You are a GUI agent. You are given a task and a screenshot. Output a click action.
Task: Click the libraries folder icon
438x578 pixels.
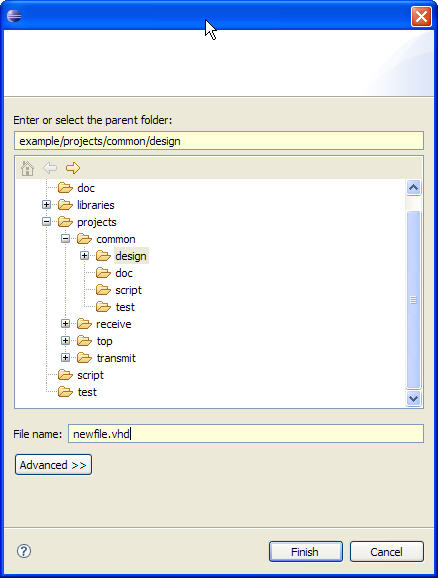pos(65,205)
